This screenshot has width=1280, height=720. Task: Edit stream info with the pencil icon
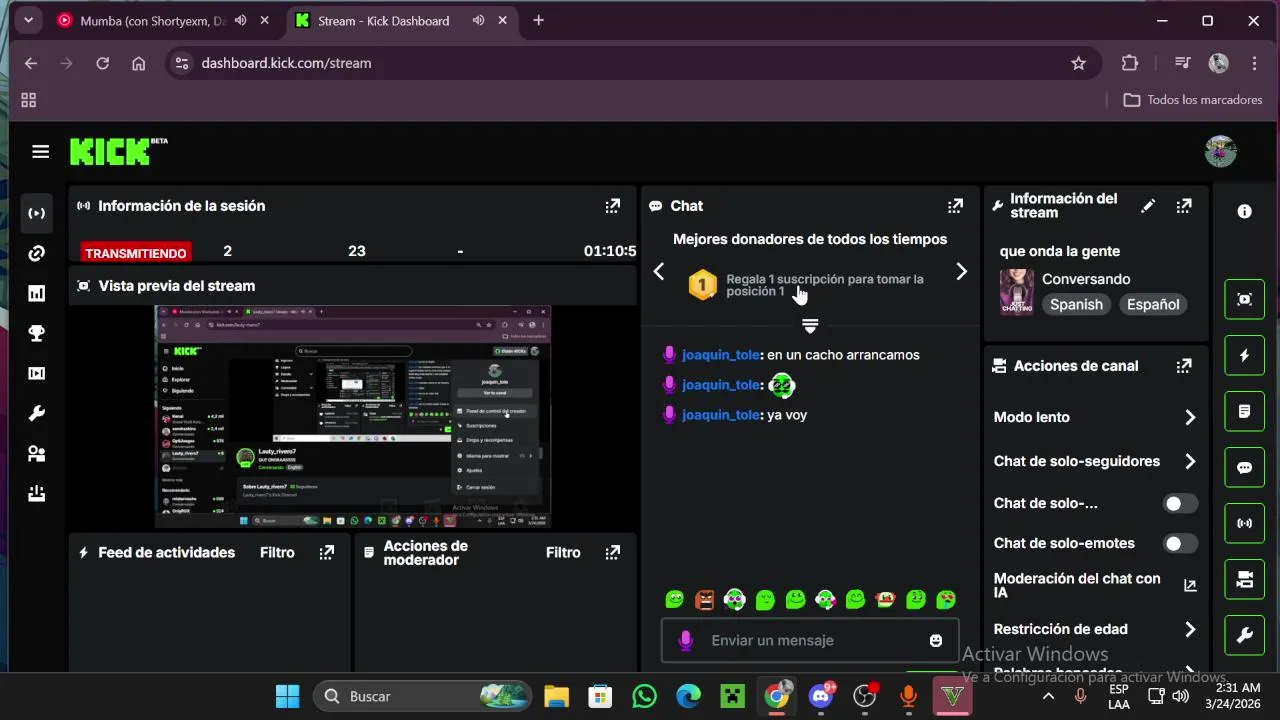(1148, 206)
